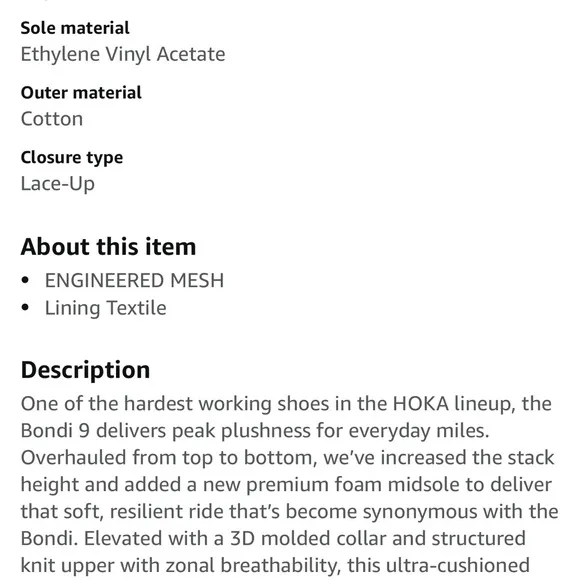
Task: Click the Lining Textile bullet text
Action: (x=105, y=308)
